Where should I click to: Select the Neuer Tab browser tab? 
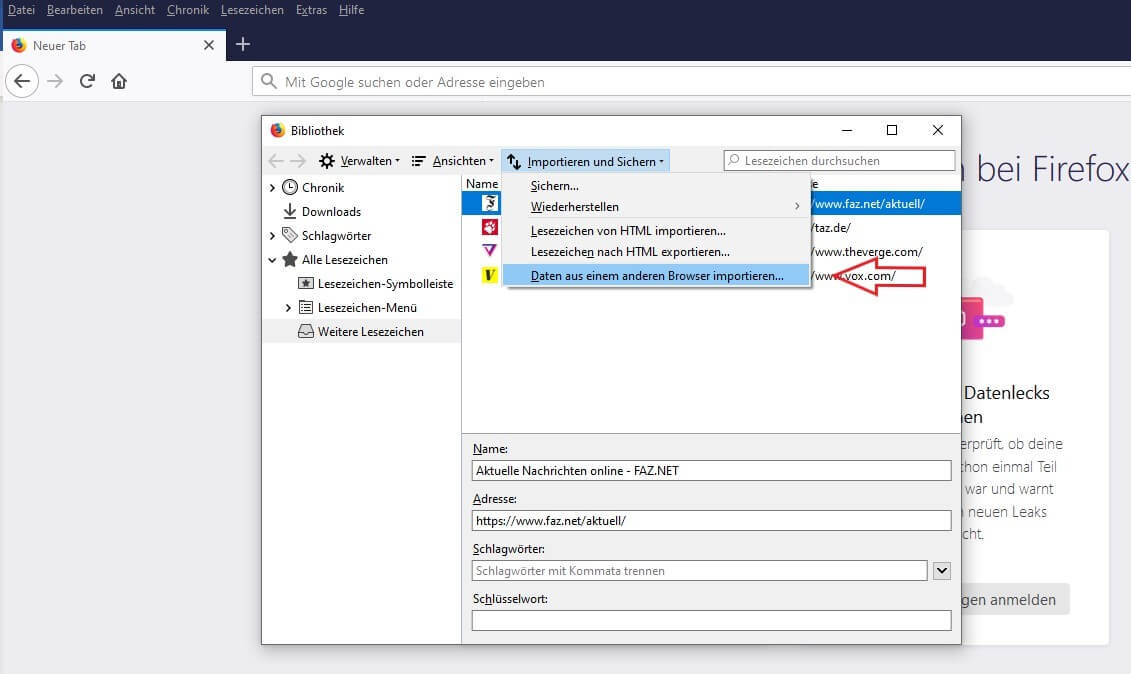(x=114, y=45)
